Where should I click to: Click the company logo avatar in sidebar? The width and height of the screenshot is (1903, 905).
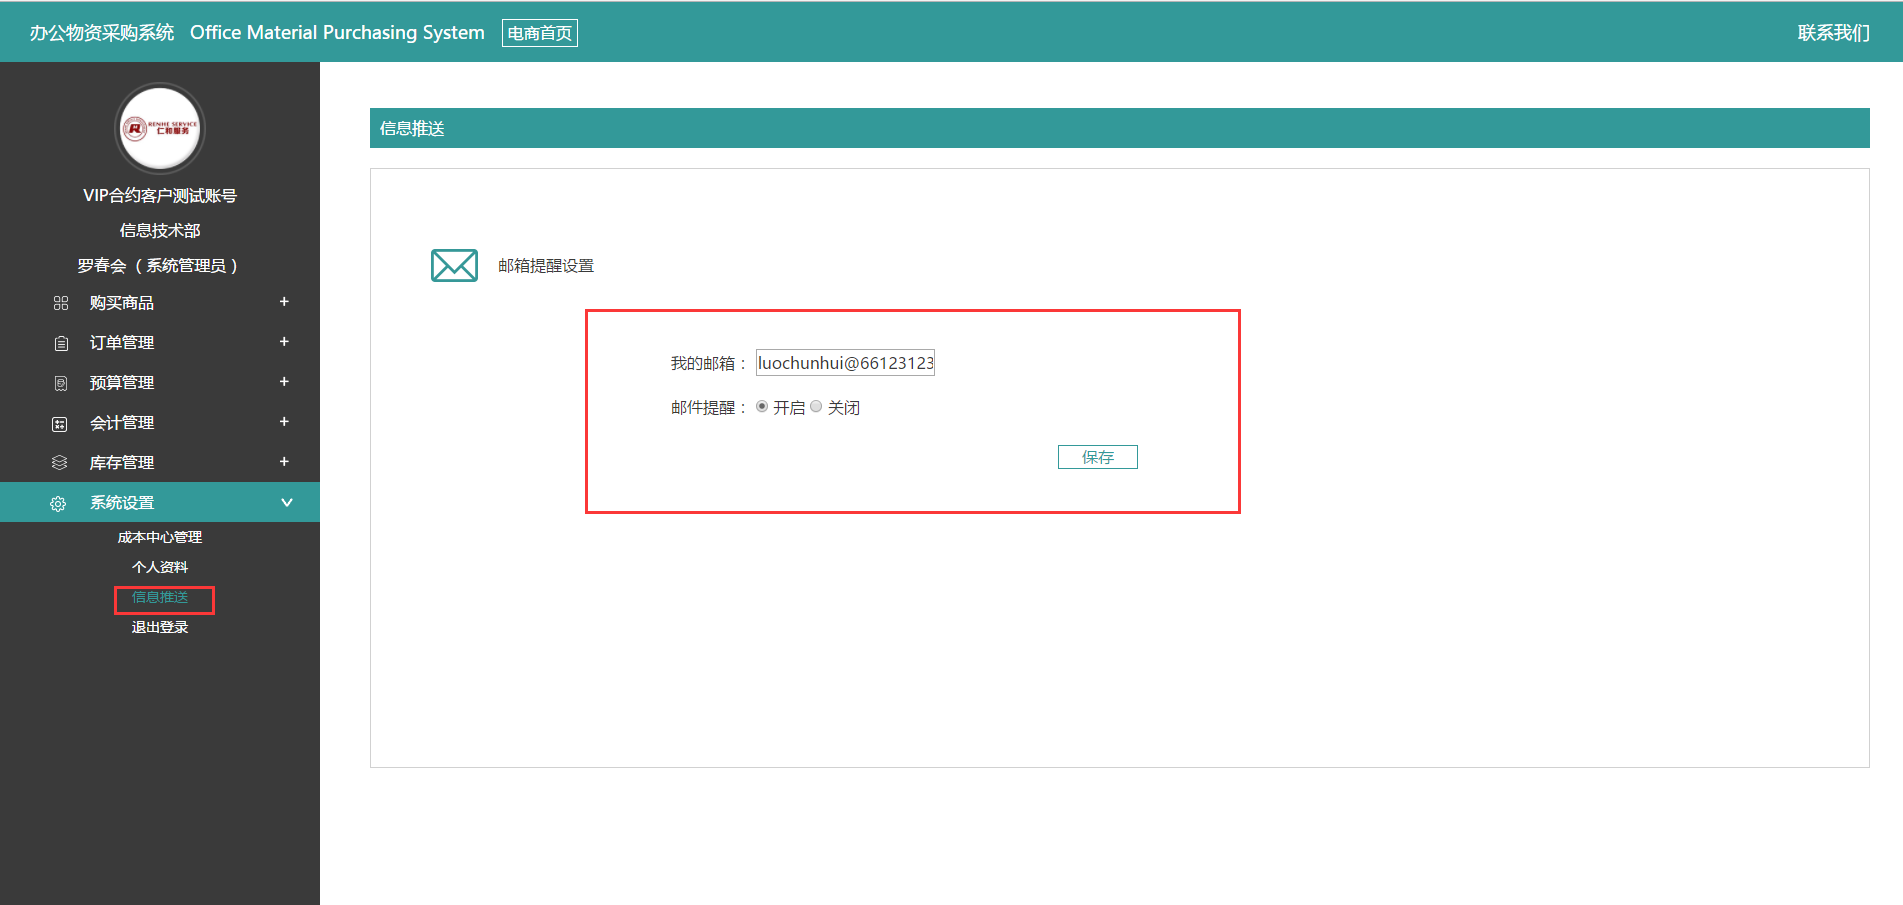[x=160, y=128]
